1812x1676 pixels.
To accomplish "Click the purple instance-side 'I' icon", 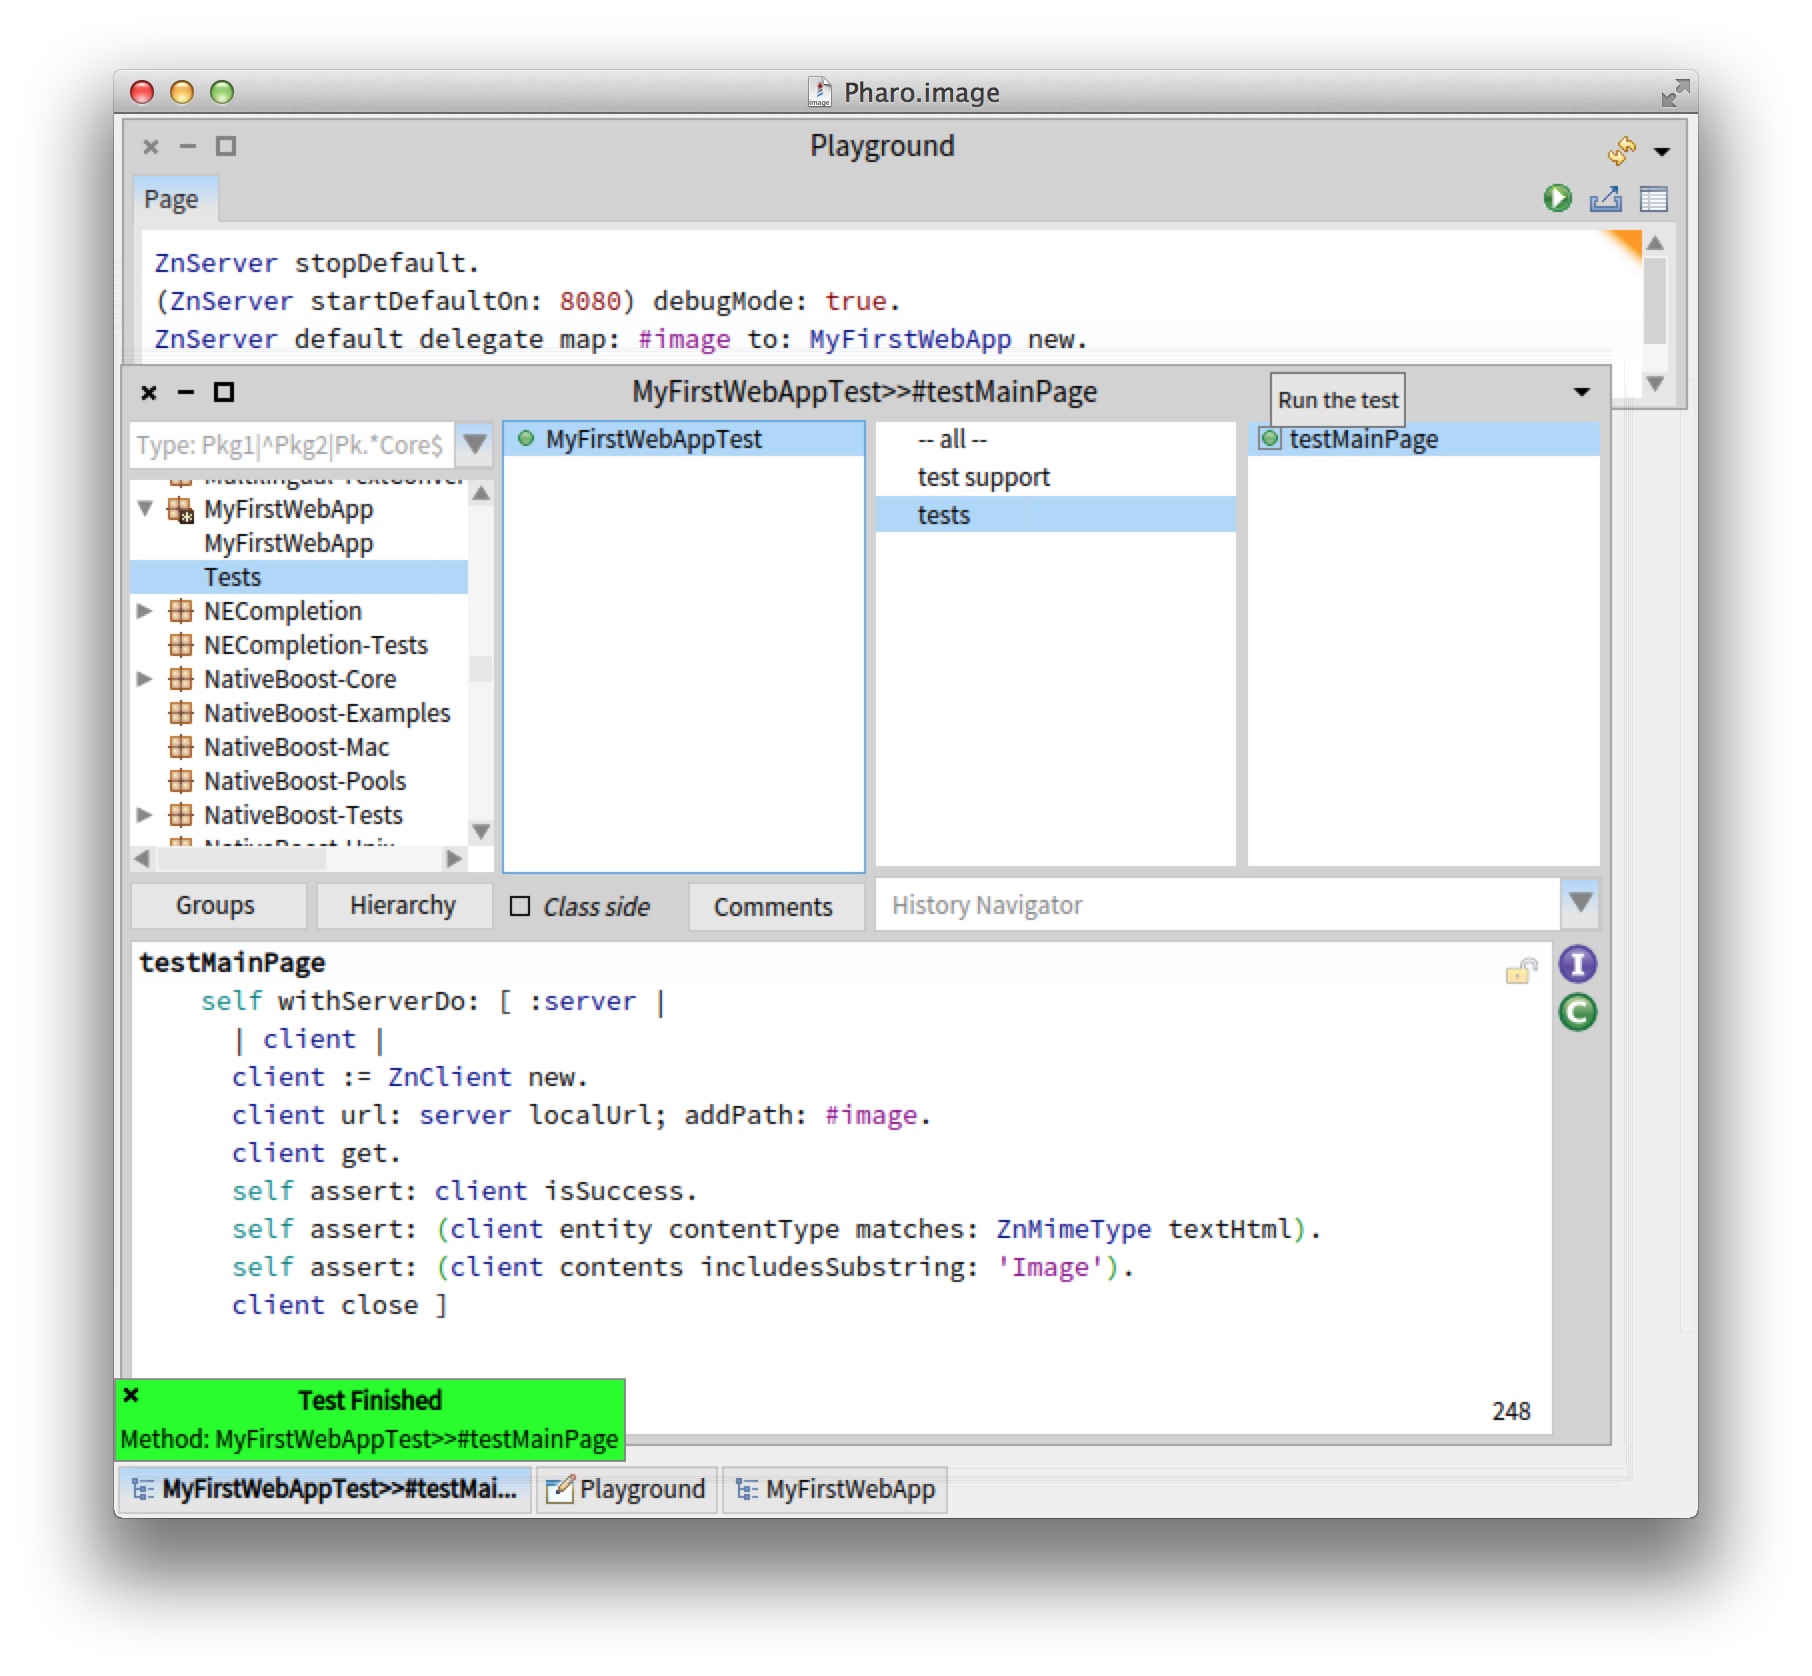I will tap(1577, 964).
